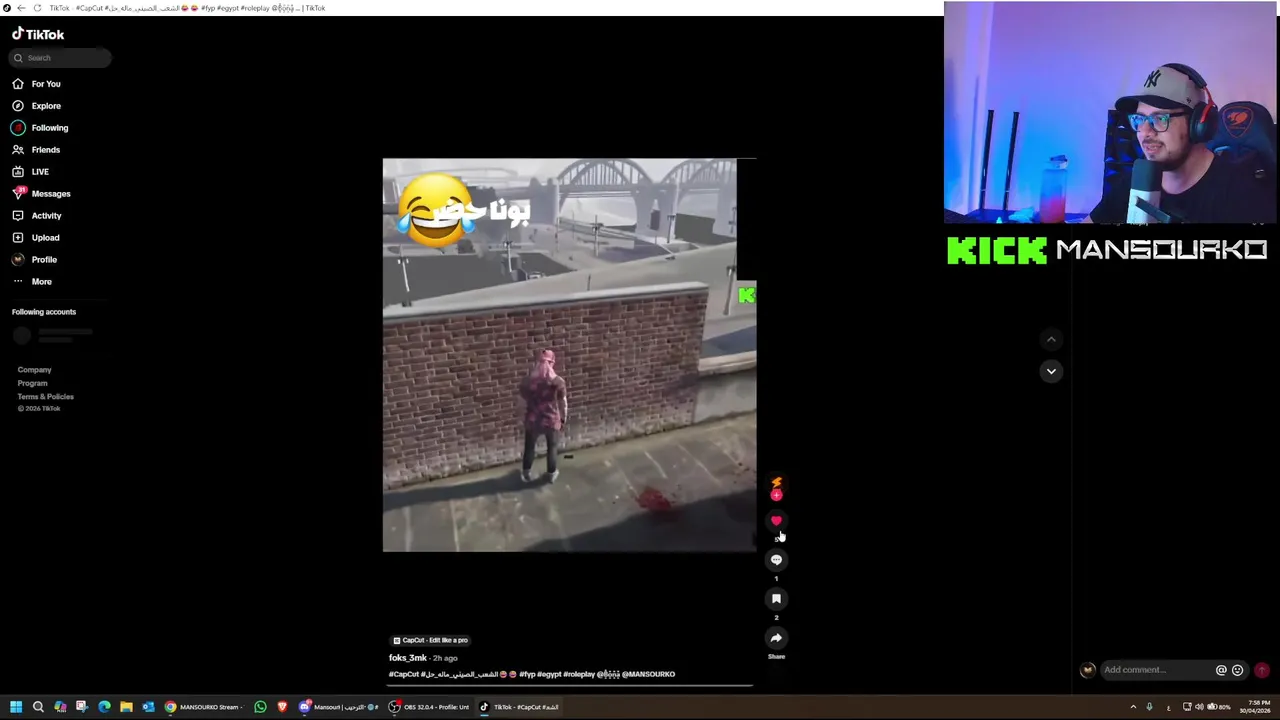Reload the page with the refresh icon
1280x720 pixels.
[x=37, y=8]
